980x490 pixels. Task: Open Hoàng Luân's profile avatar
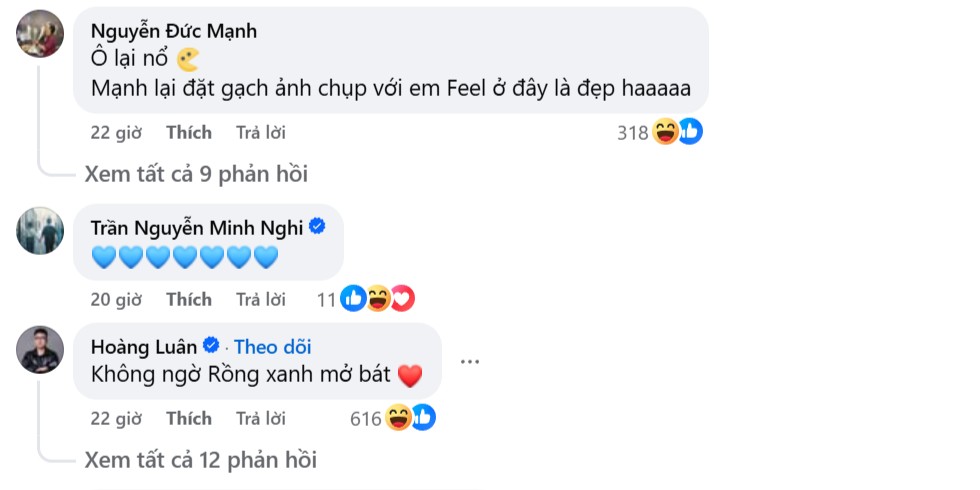click(40, 350)
